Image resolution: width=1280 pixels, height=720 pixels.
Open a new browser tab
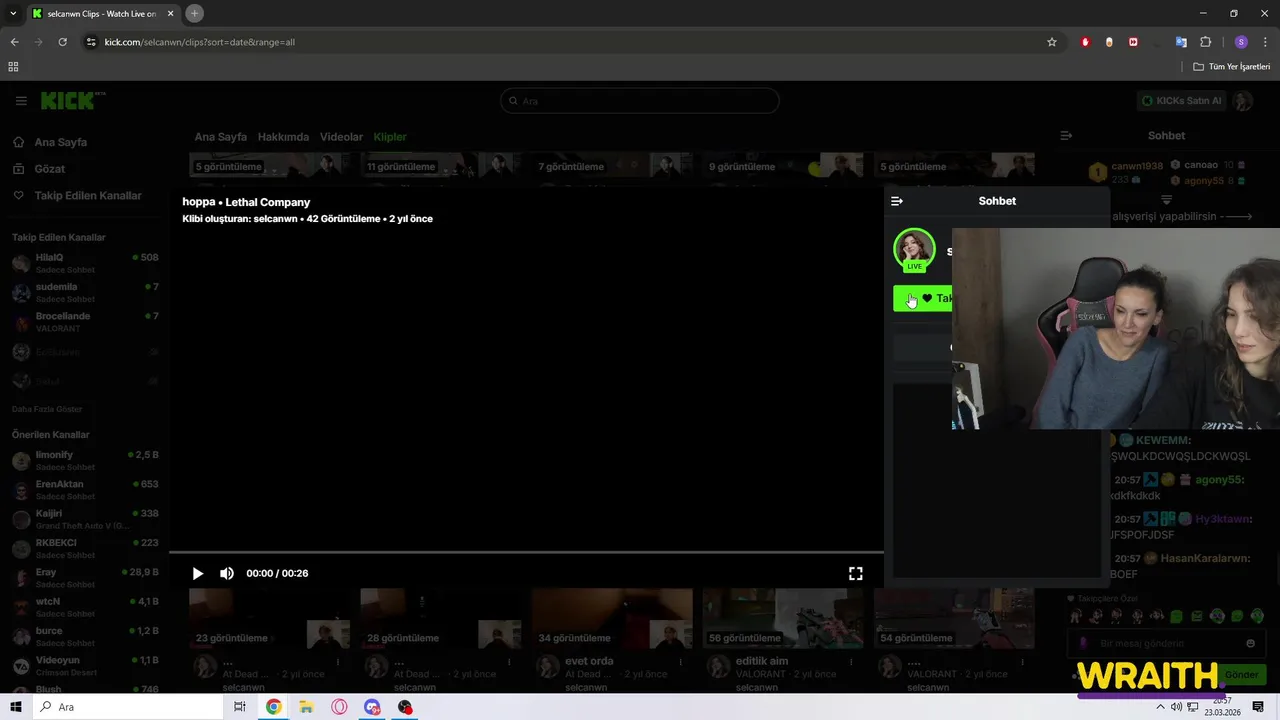point(195,13)
